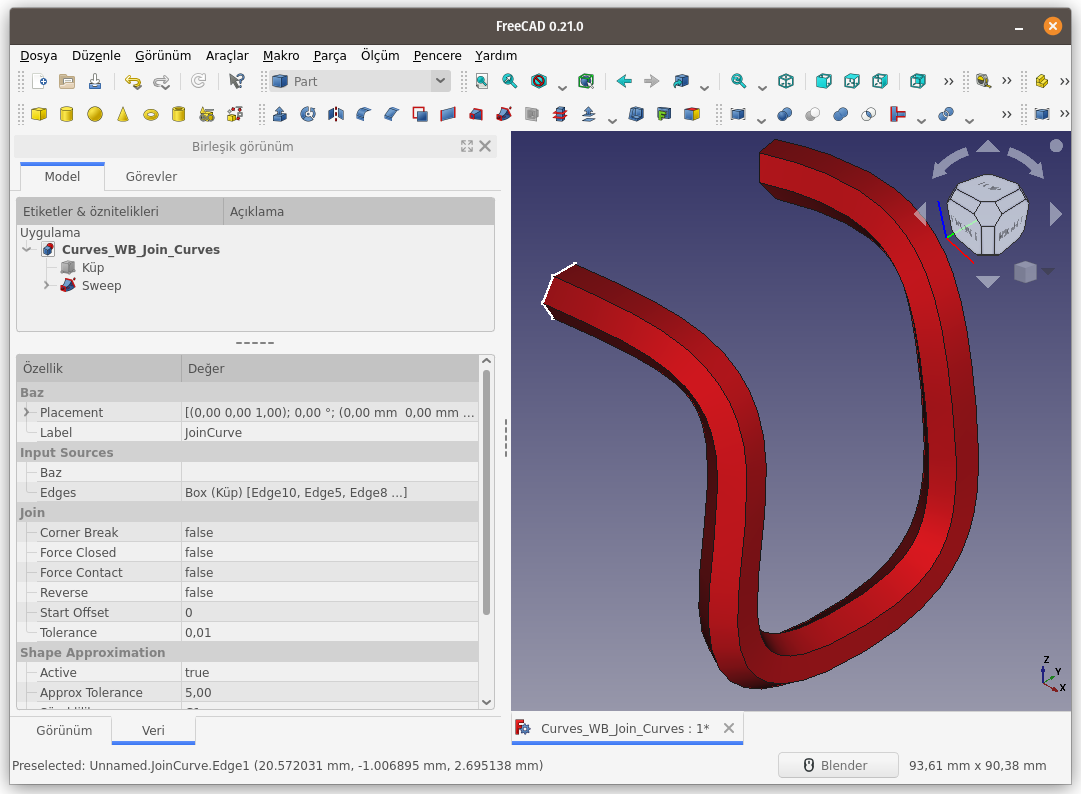Expand the Placement property row
This screenshot has height=794, width=1081.
click(x=27, y=412)
